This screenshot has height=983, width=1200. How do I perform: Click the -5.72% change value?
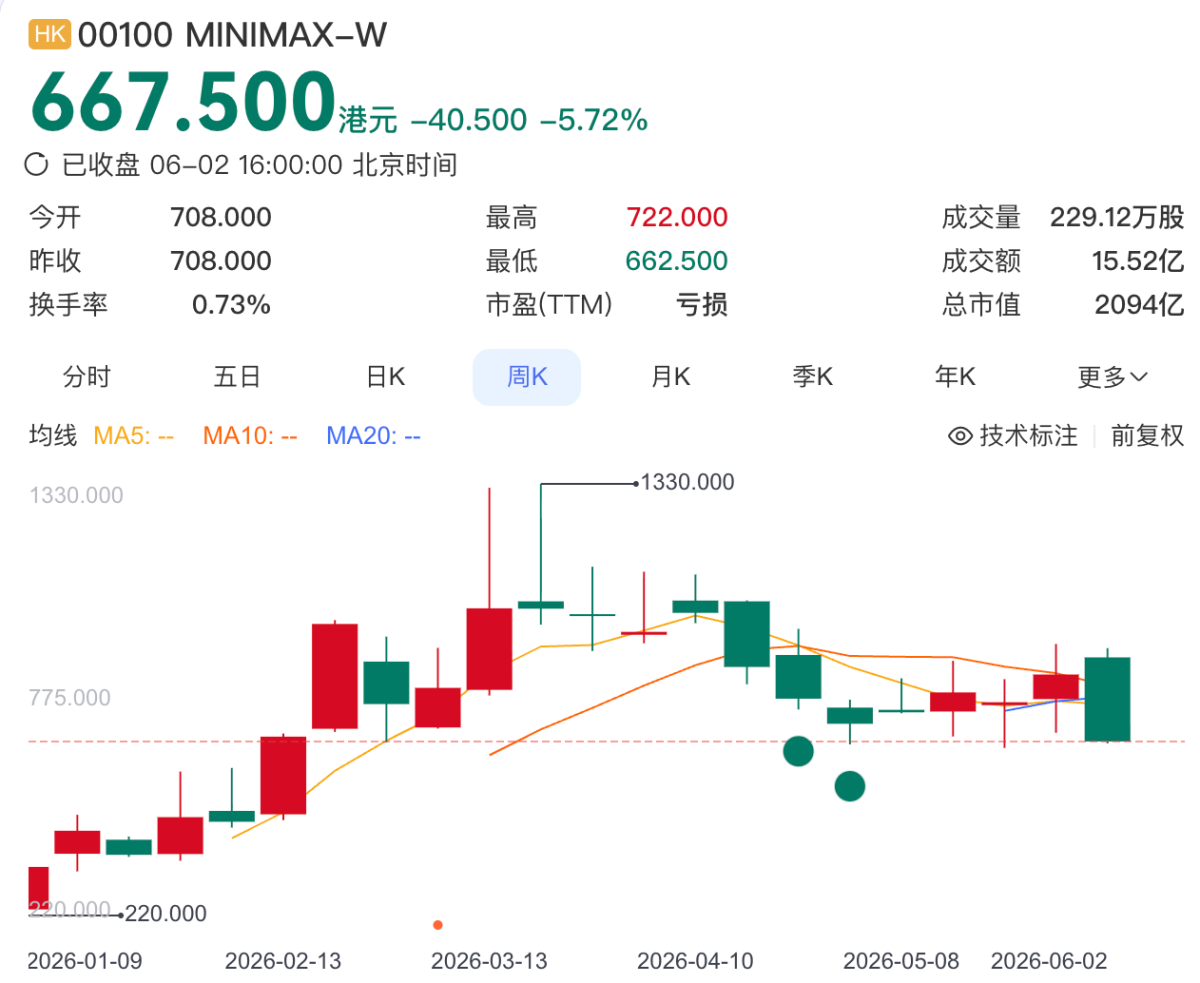point(594,121)
